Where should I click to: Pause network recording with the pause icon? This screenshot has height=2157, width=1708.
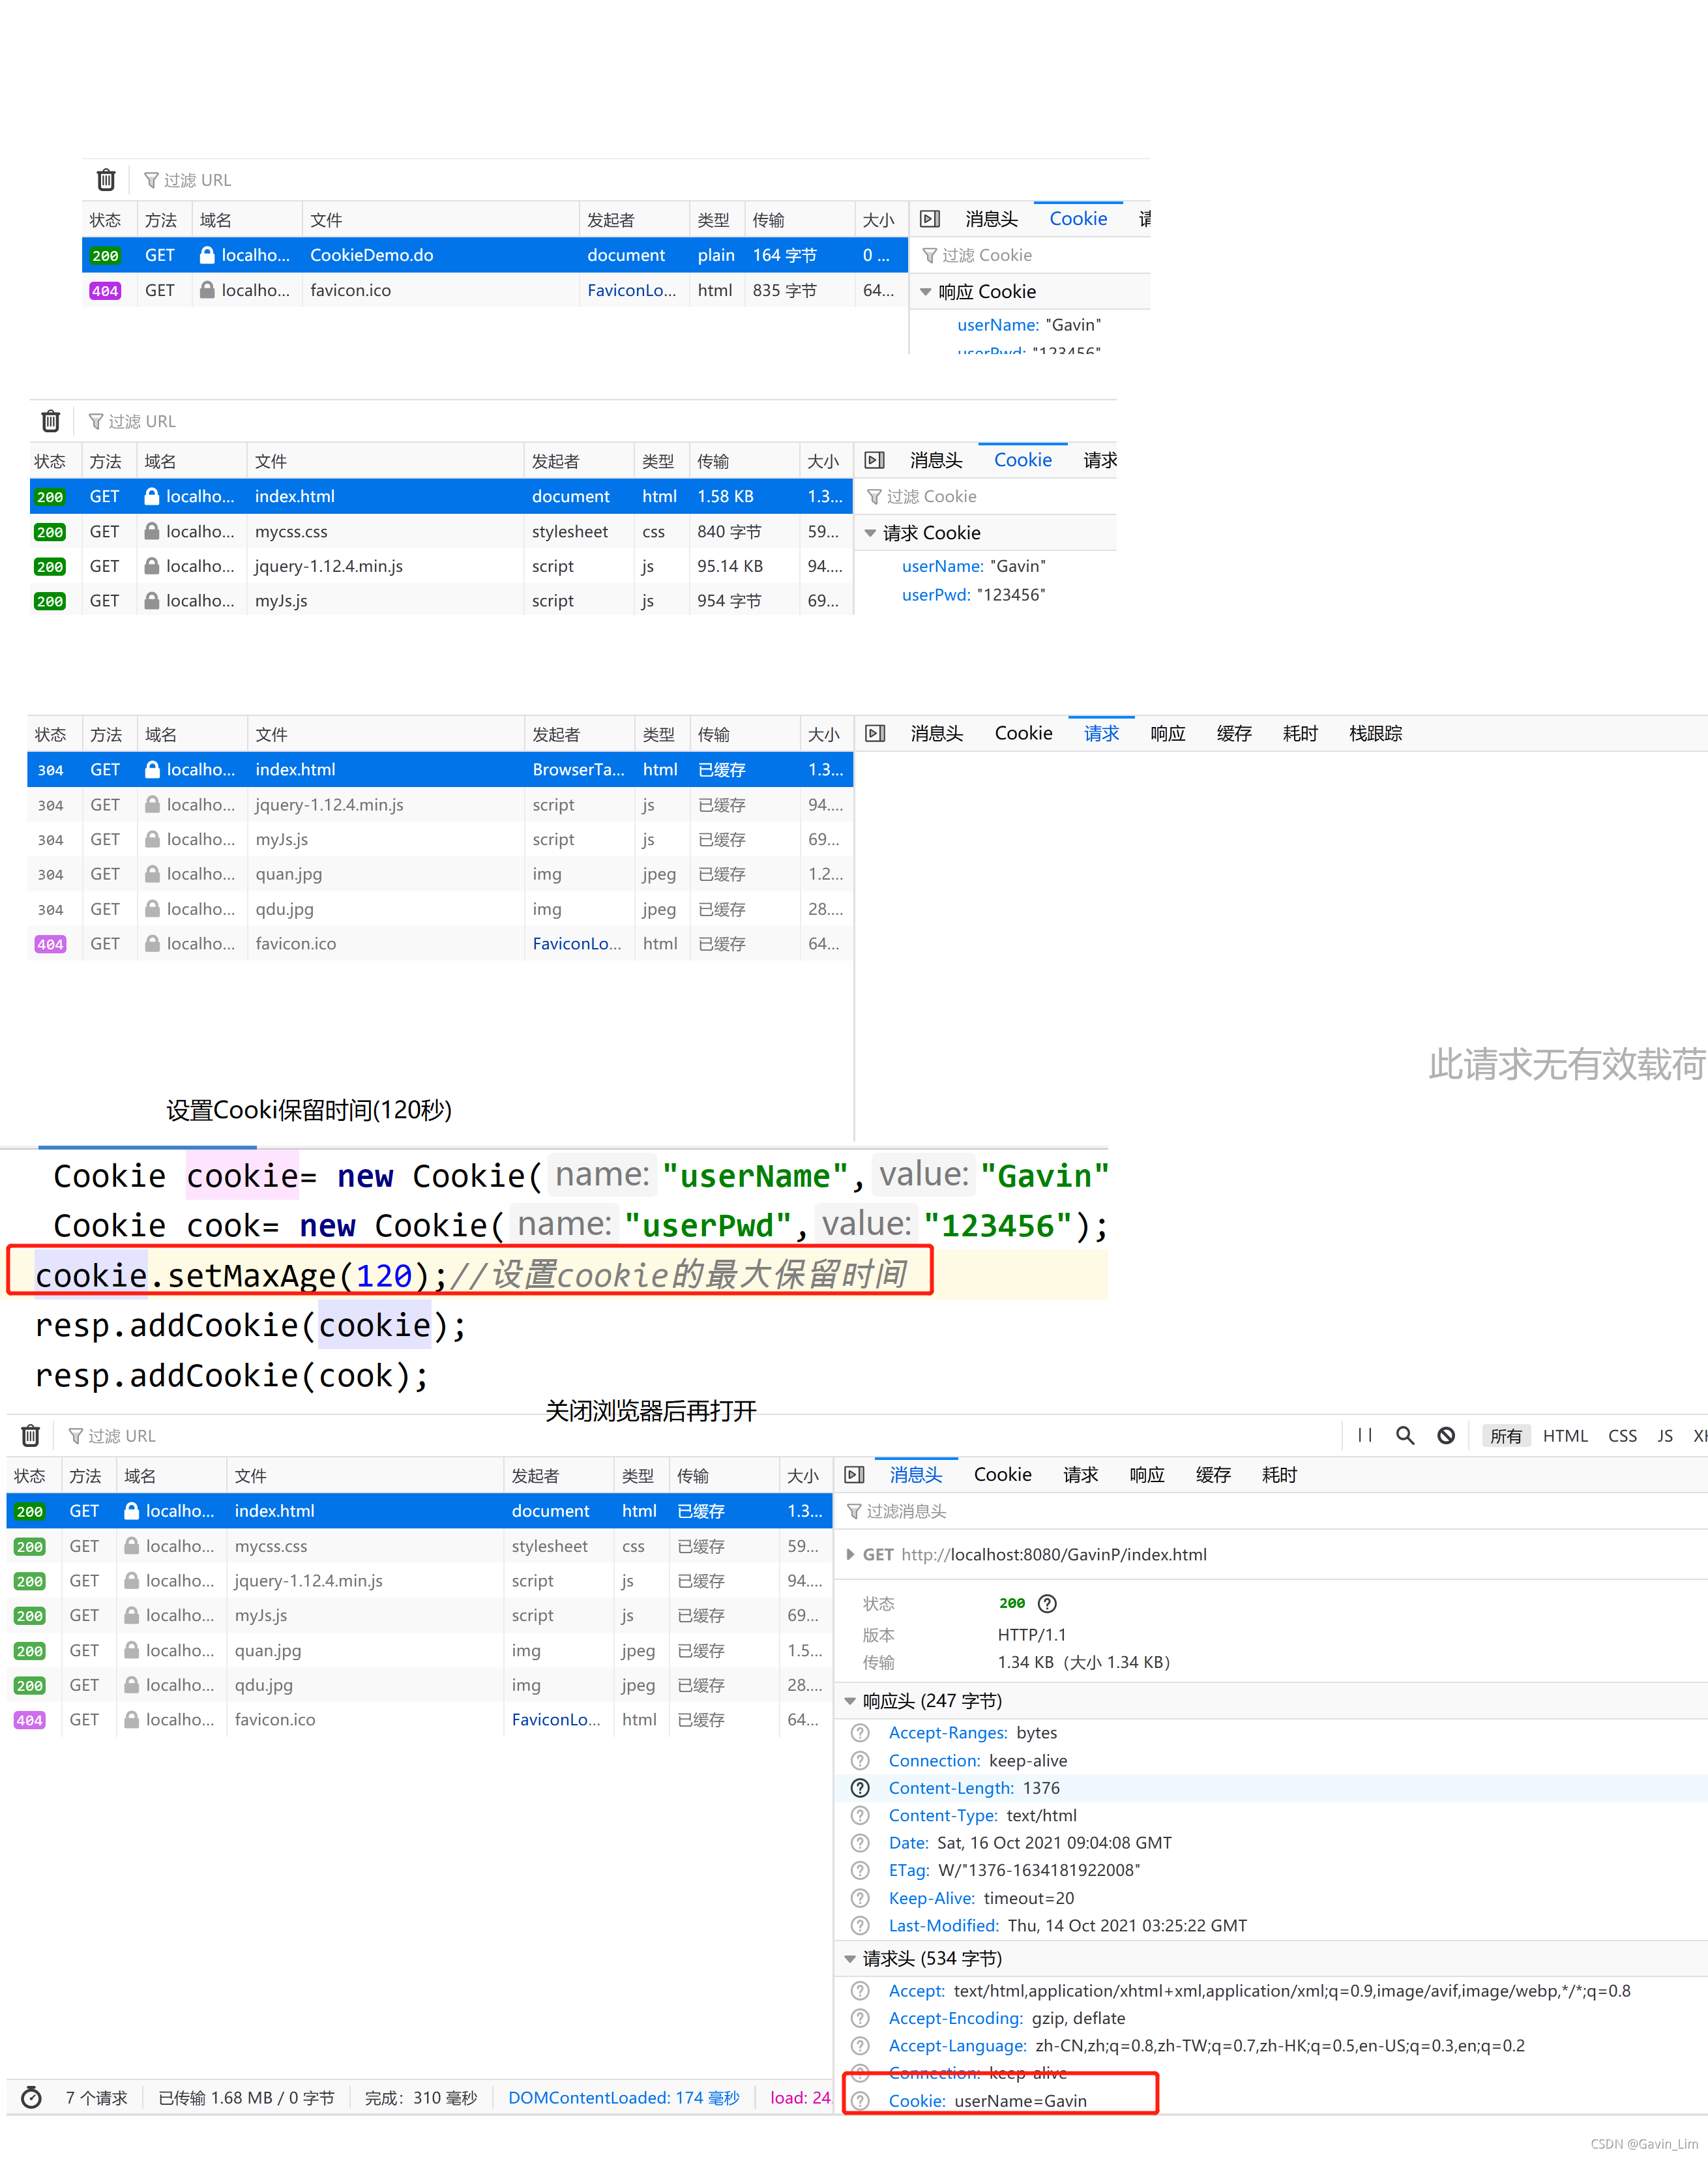(x=1365, y=1435)
